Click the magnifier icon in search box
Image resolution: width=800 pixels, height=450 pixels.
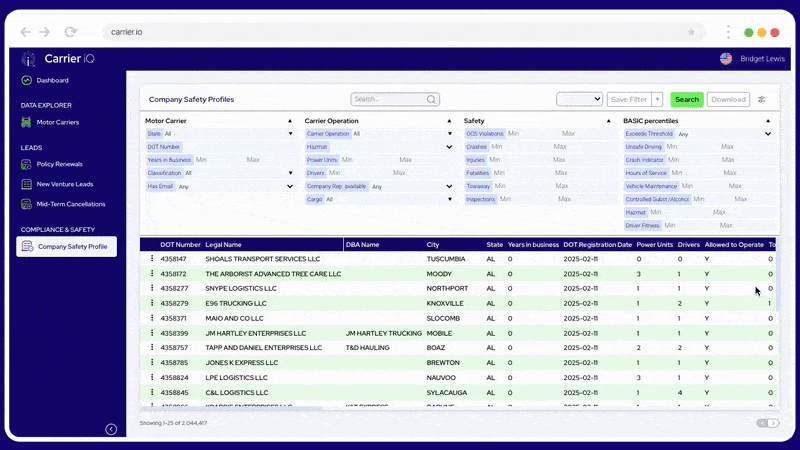431,100
